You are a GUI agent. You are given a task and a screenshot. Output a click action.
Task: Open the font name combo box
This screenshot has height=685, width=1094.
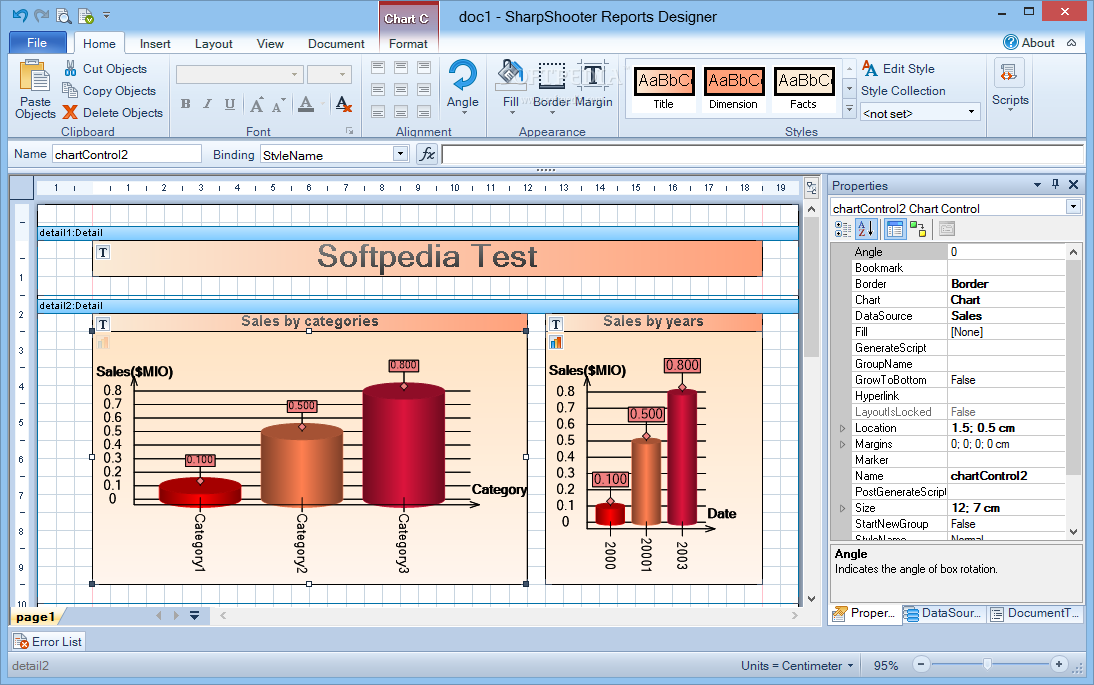click(x=239, y=74)
